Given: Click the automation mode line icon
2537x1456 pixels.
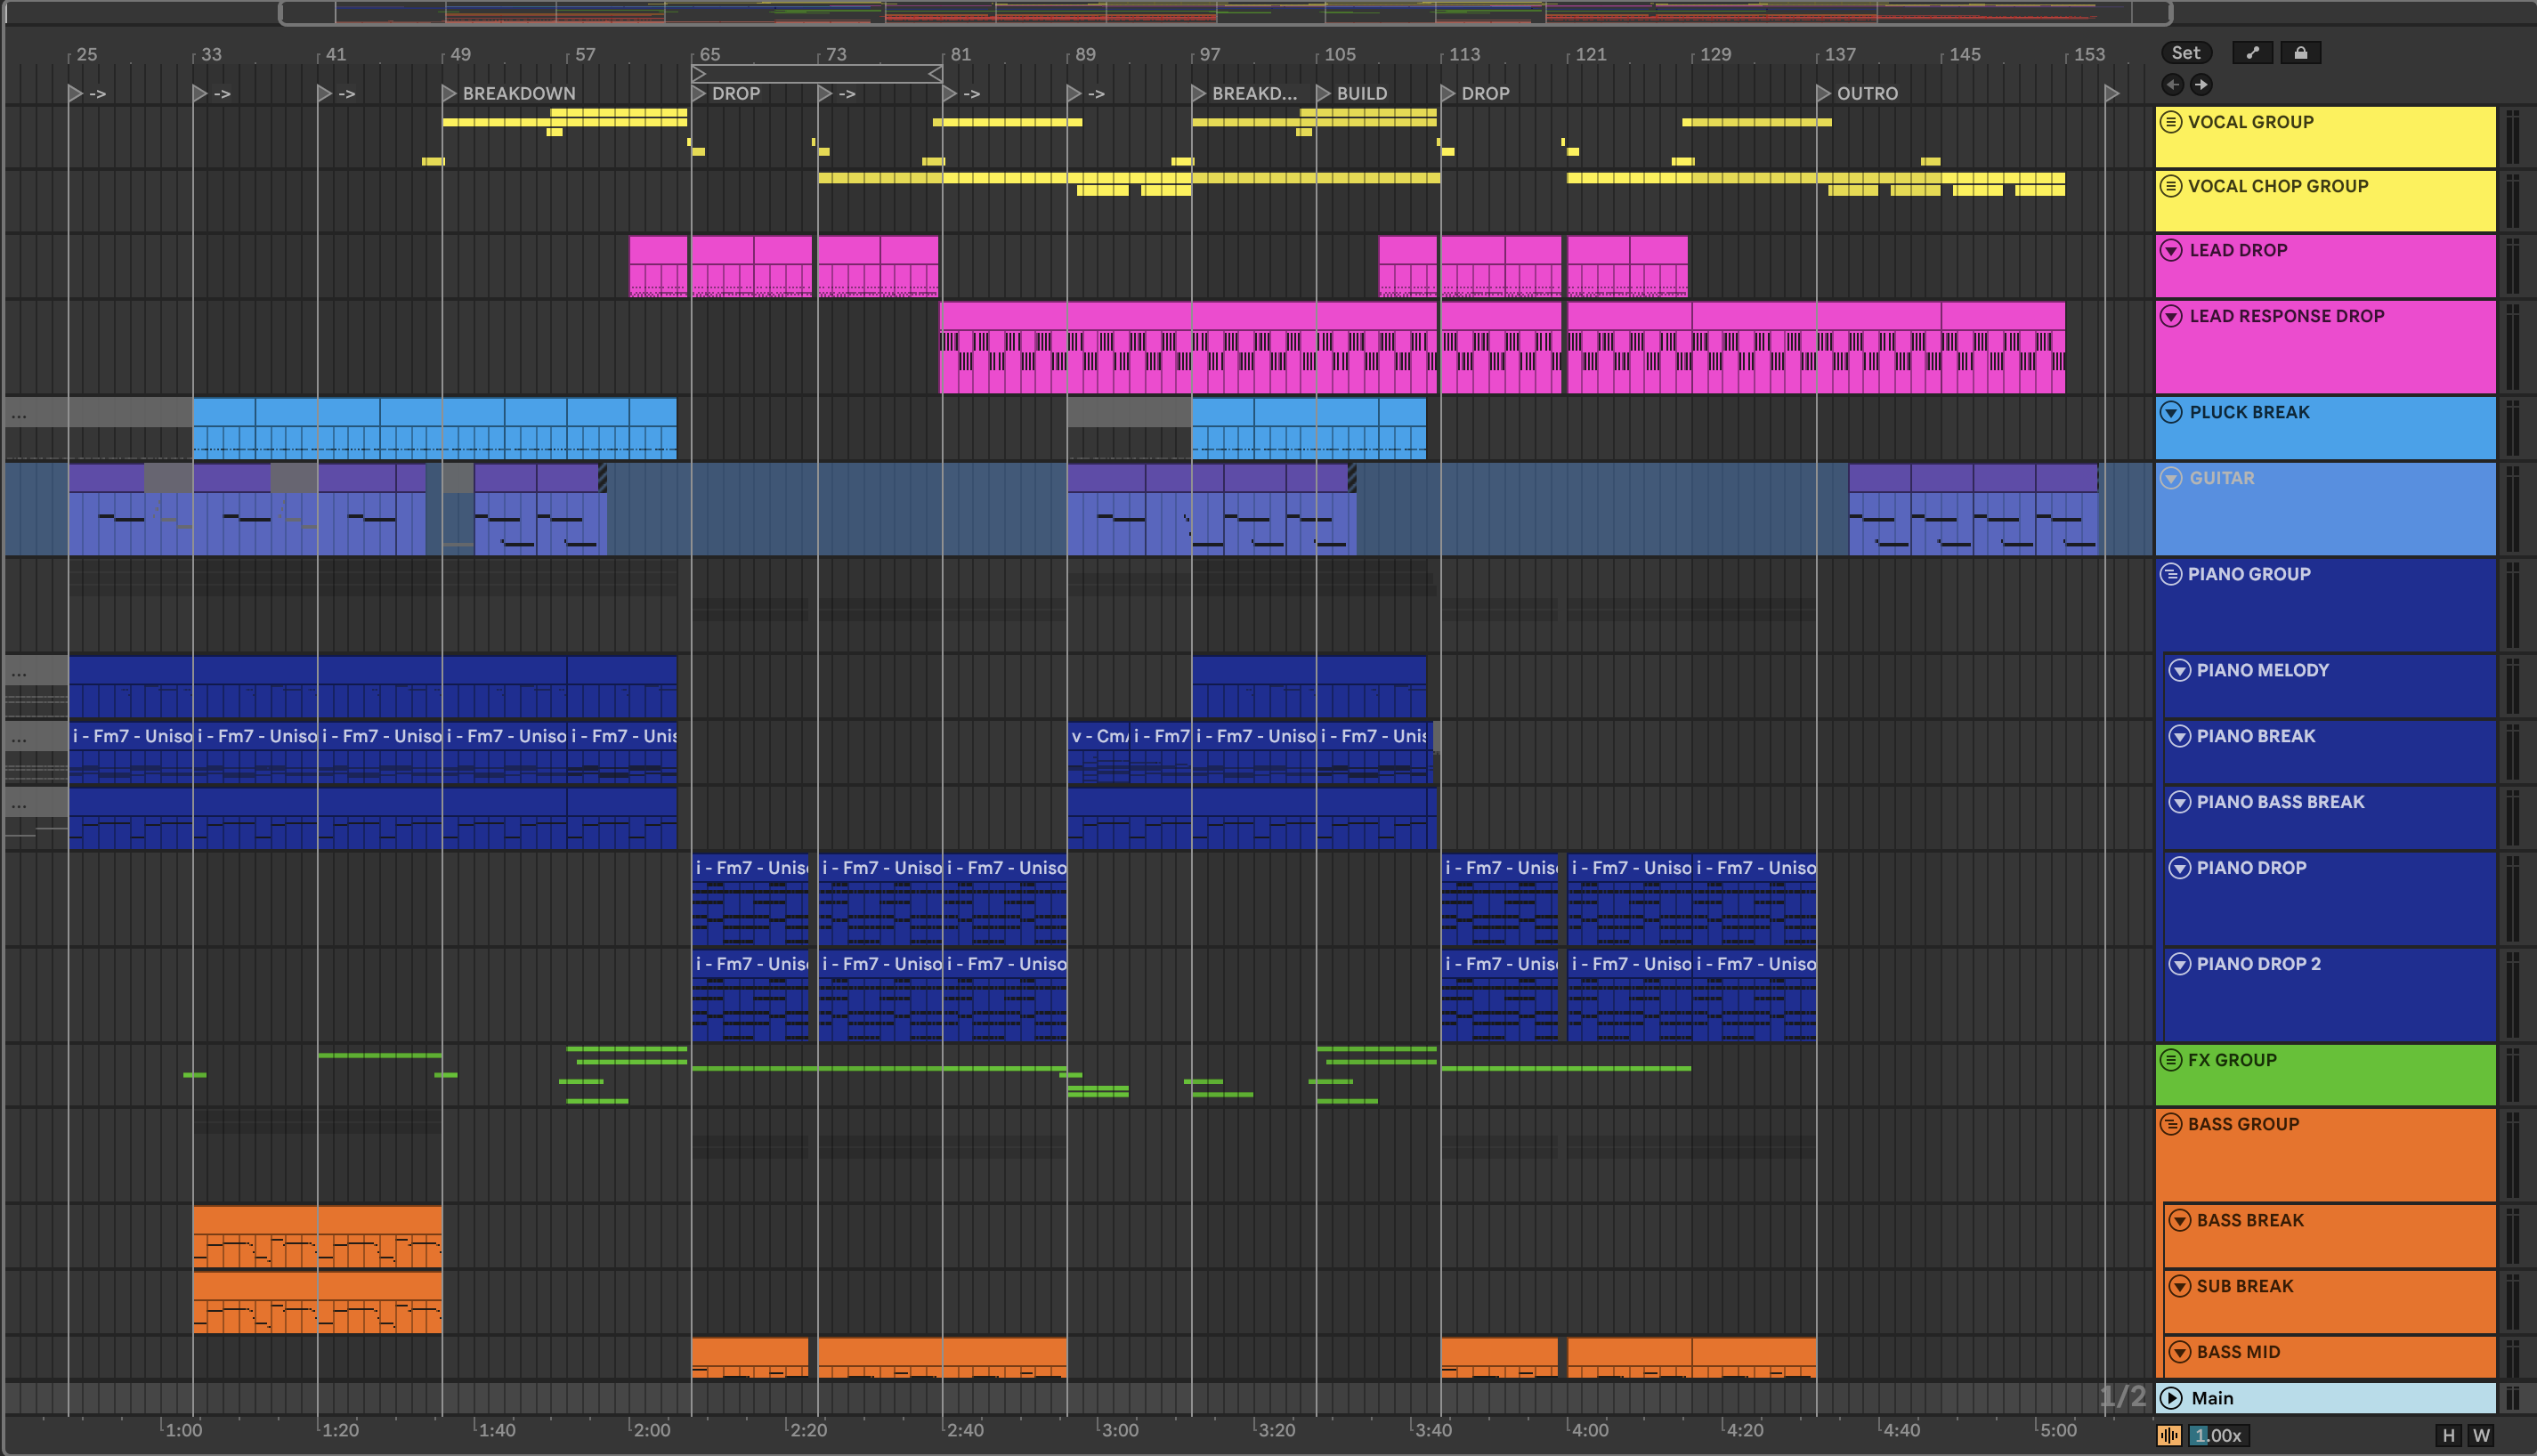Looking at the screenshot, I should pos(2252,53).
